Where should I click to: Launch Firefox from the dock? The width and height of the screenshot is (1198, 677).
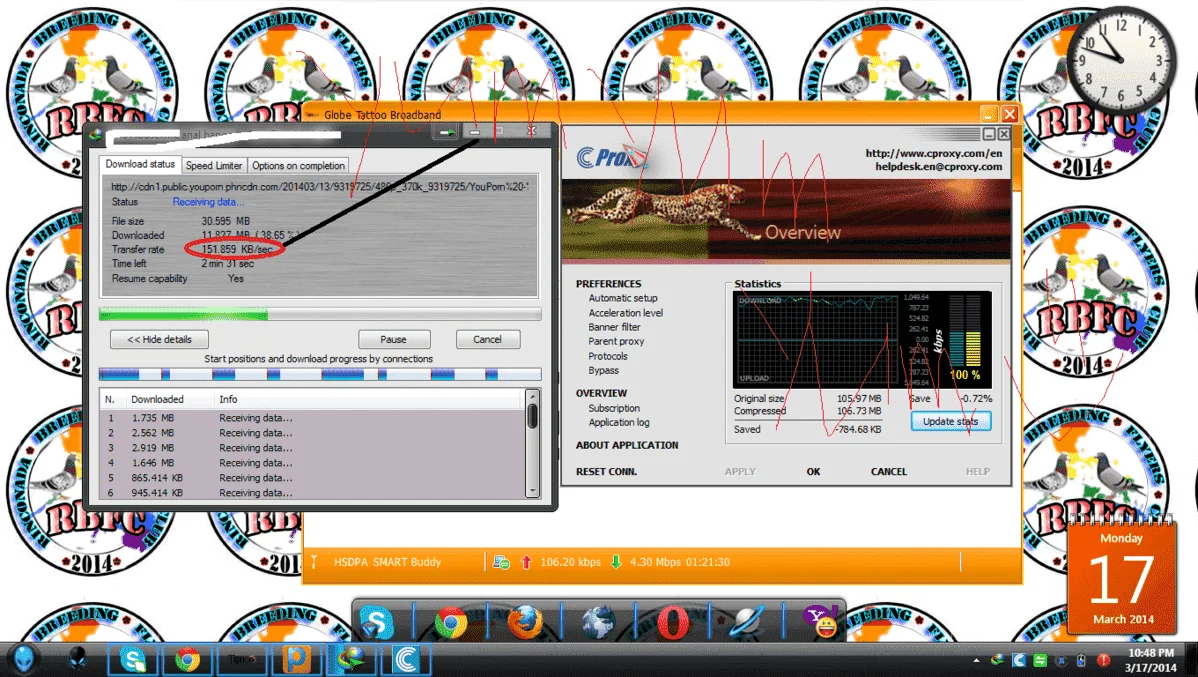pos(525,622)
